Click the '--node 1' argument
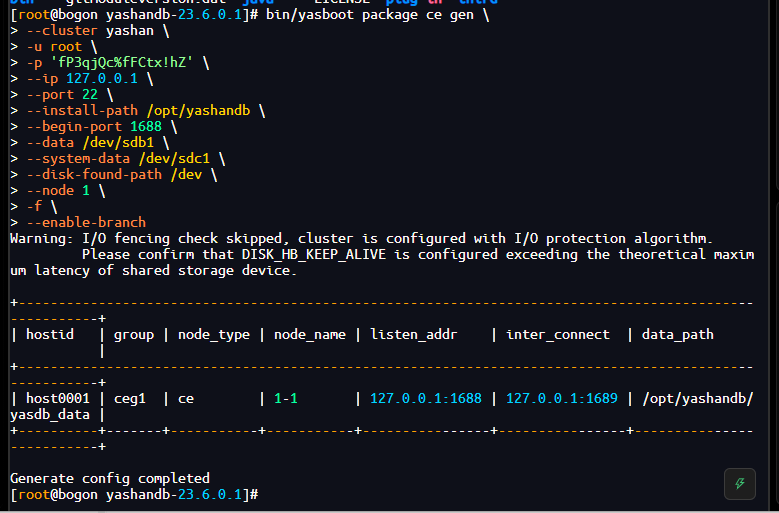The width and height of the screenshot is (779, 513). point(58,191)
